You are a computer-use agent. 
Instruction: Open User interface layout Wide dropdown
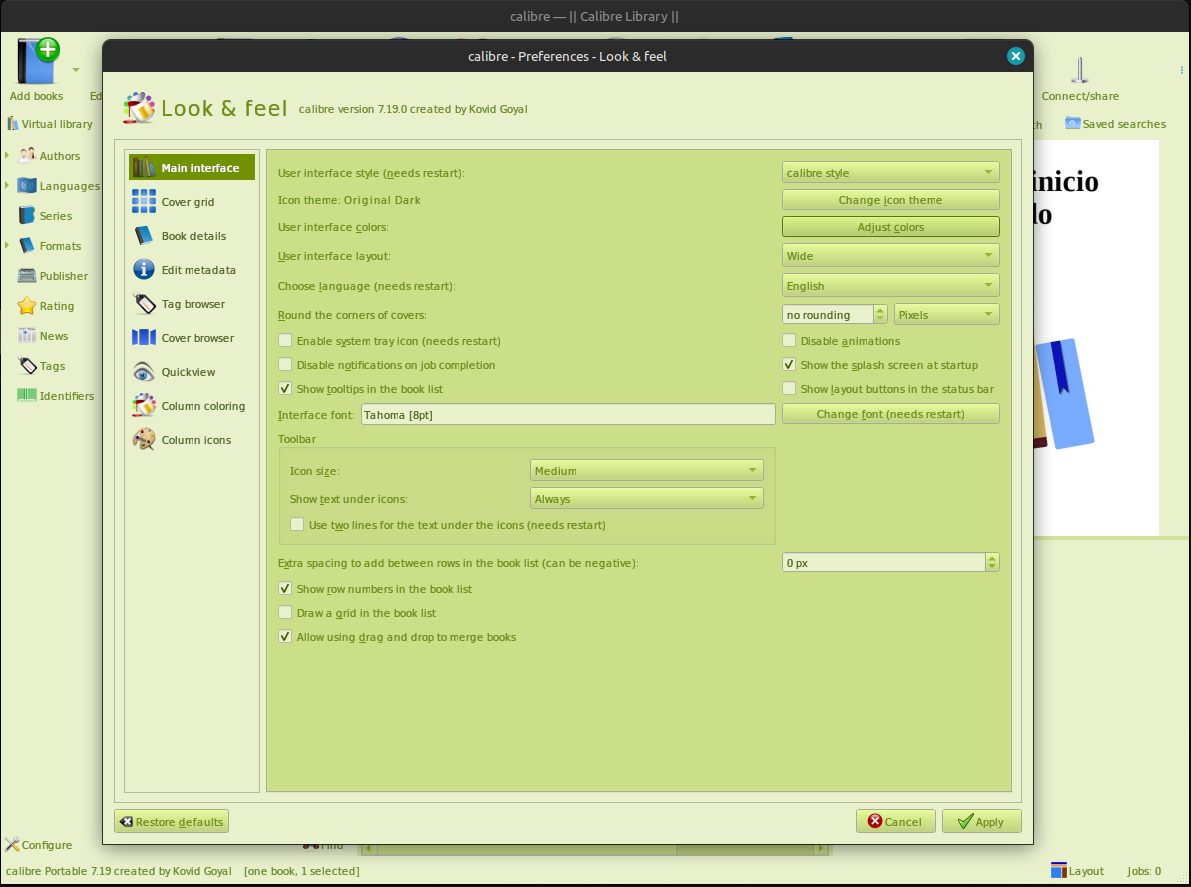890,255
